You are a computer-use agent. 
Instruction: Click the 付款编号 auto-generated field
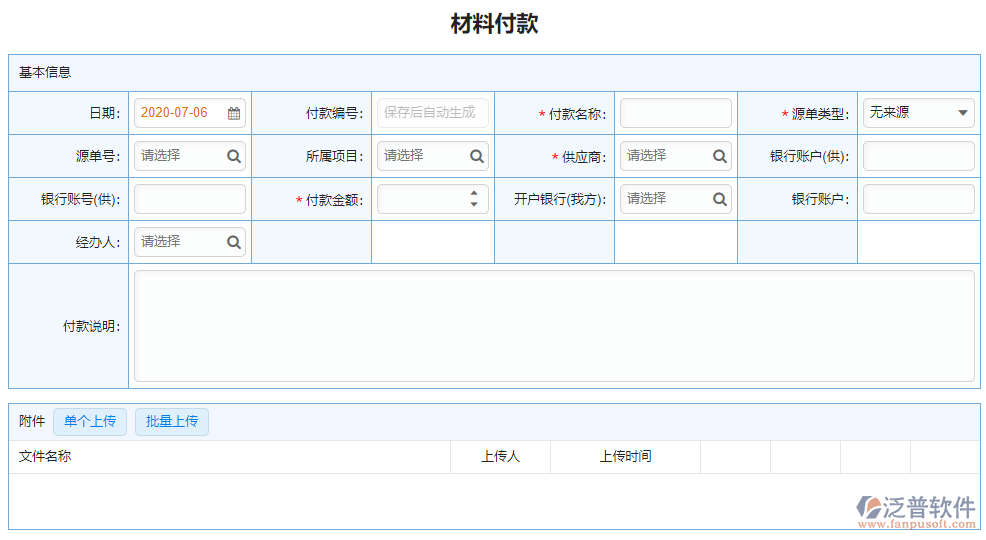click(x=432, y=113)
